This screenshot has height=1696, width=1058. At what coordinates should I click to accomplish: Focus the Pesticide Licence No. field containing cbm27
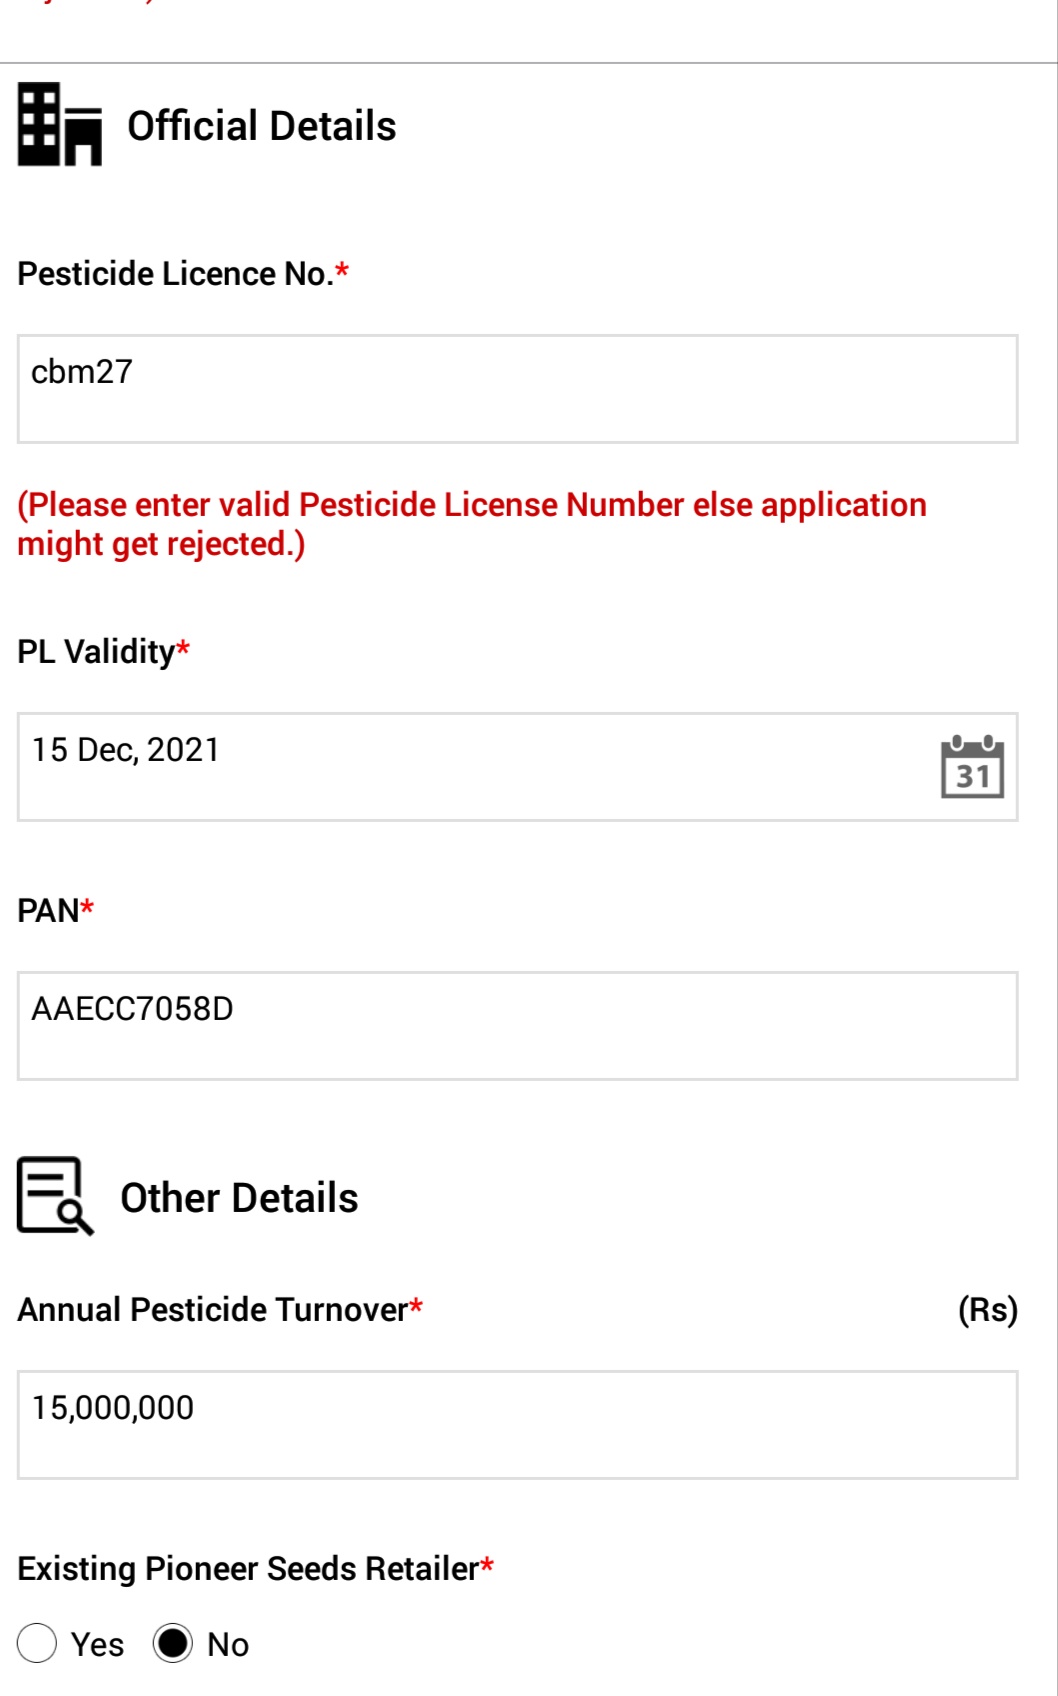click(x=518, y=389)
